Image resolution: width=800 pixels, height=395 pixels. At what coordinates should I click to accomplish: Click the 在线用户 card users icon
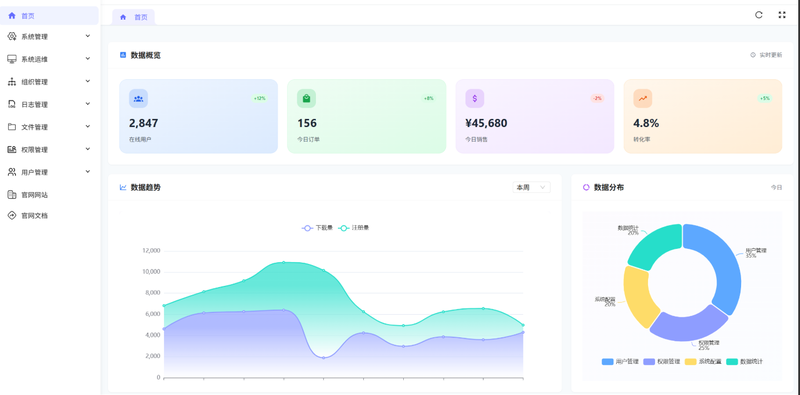(138, 98)
